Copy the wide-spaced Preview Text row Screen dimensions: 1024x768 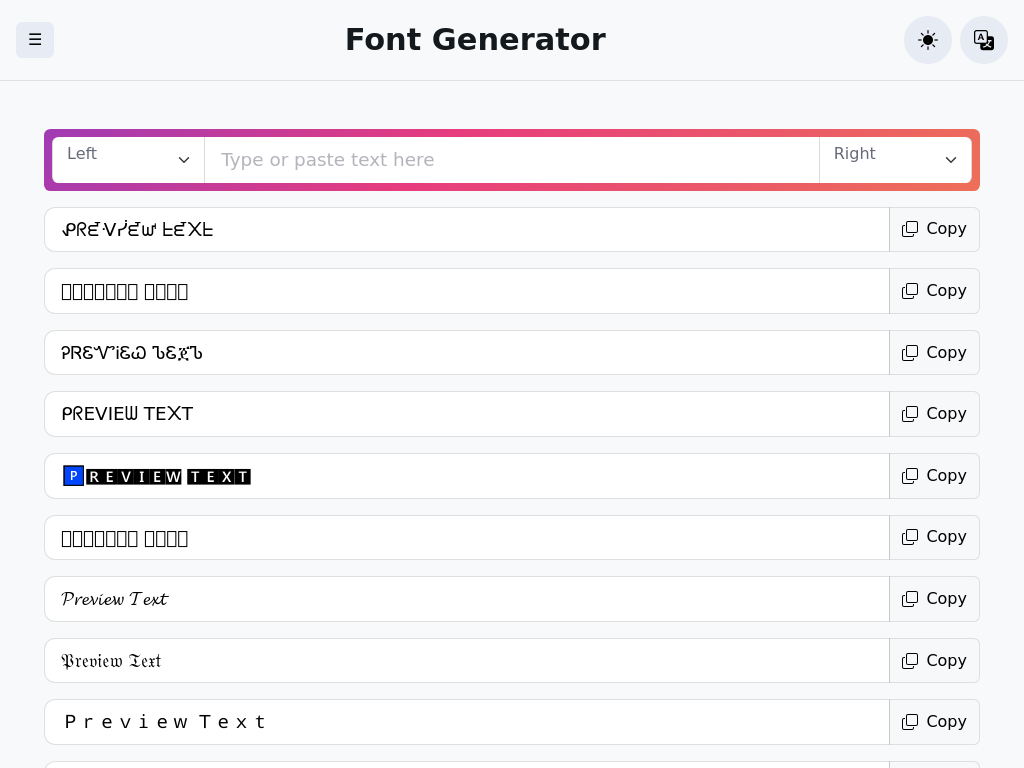934,722
